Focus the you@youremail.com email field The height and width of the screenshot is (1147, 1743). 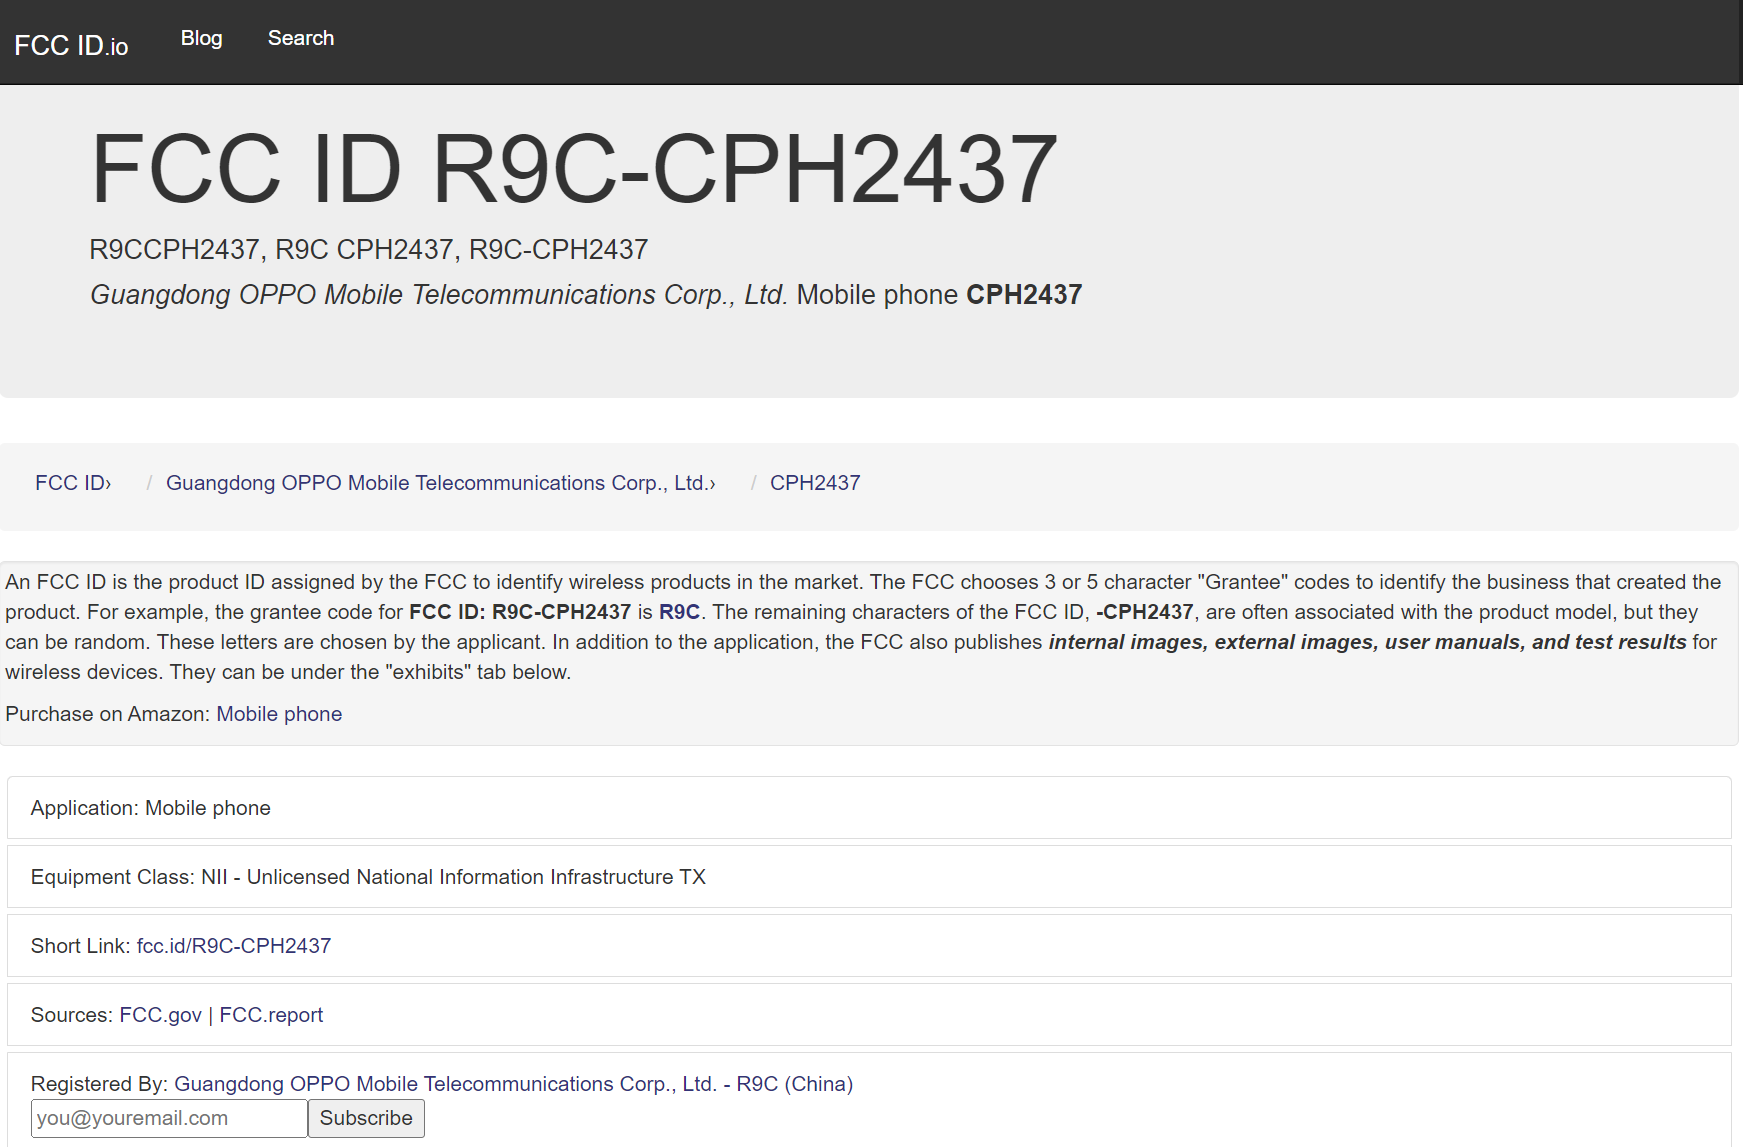[x=169, y=1118]
